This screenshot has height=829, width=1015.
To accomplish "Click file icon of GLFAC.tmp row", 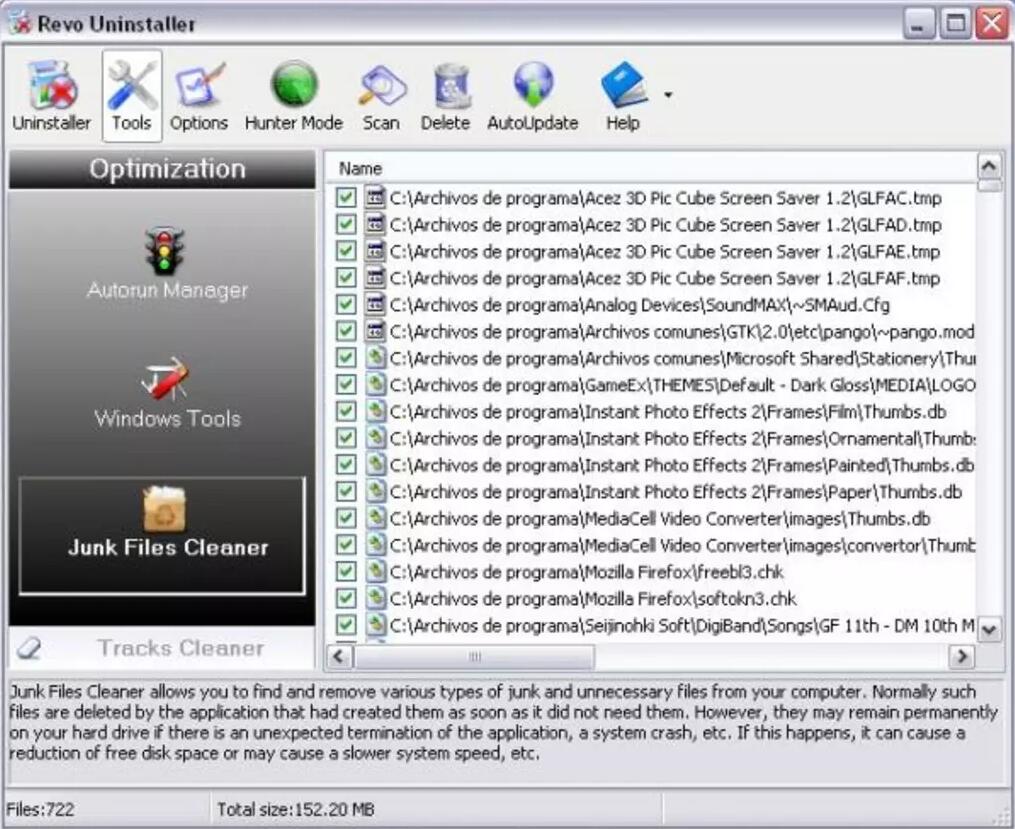I will tap(375, 197).
